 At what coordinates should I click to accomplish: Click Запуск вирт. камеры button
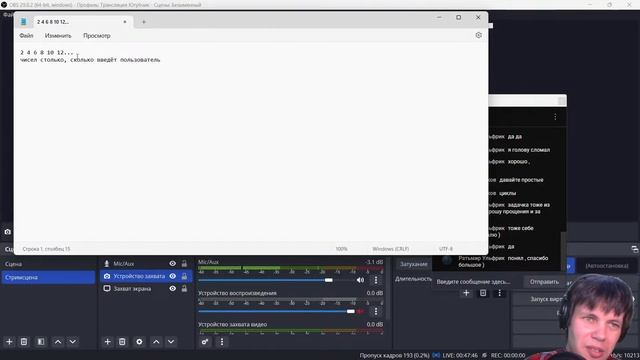tap(546, 299)
